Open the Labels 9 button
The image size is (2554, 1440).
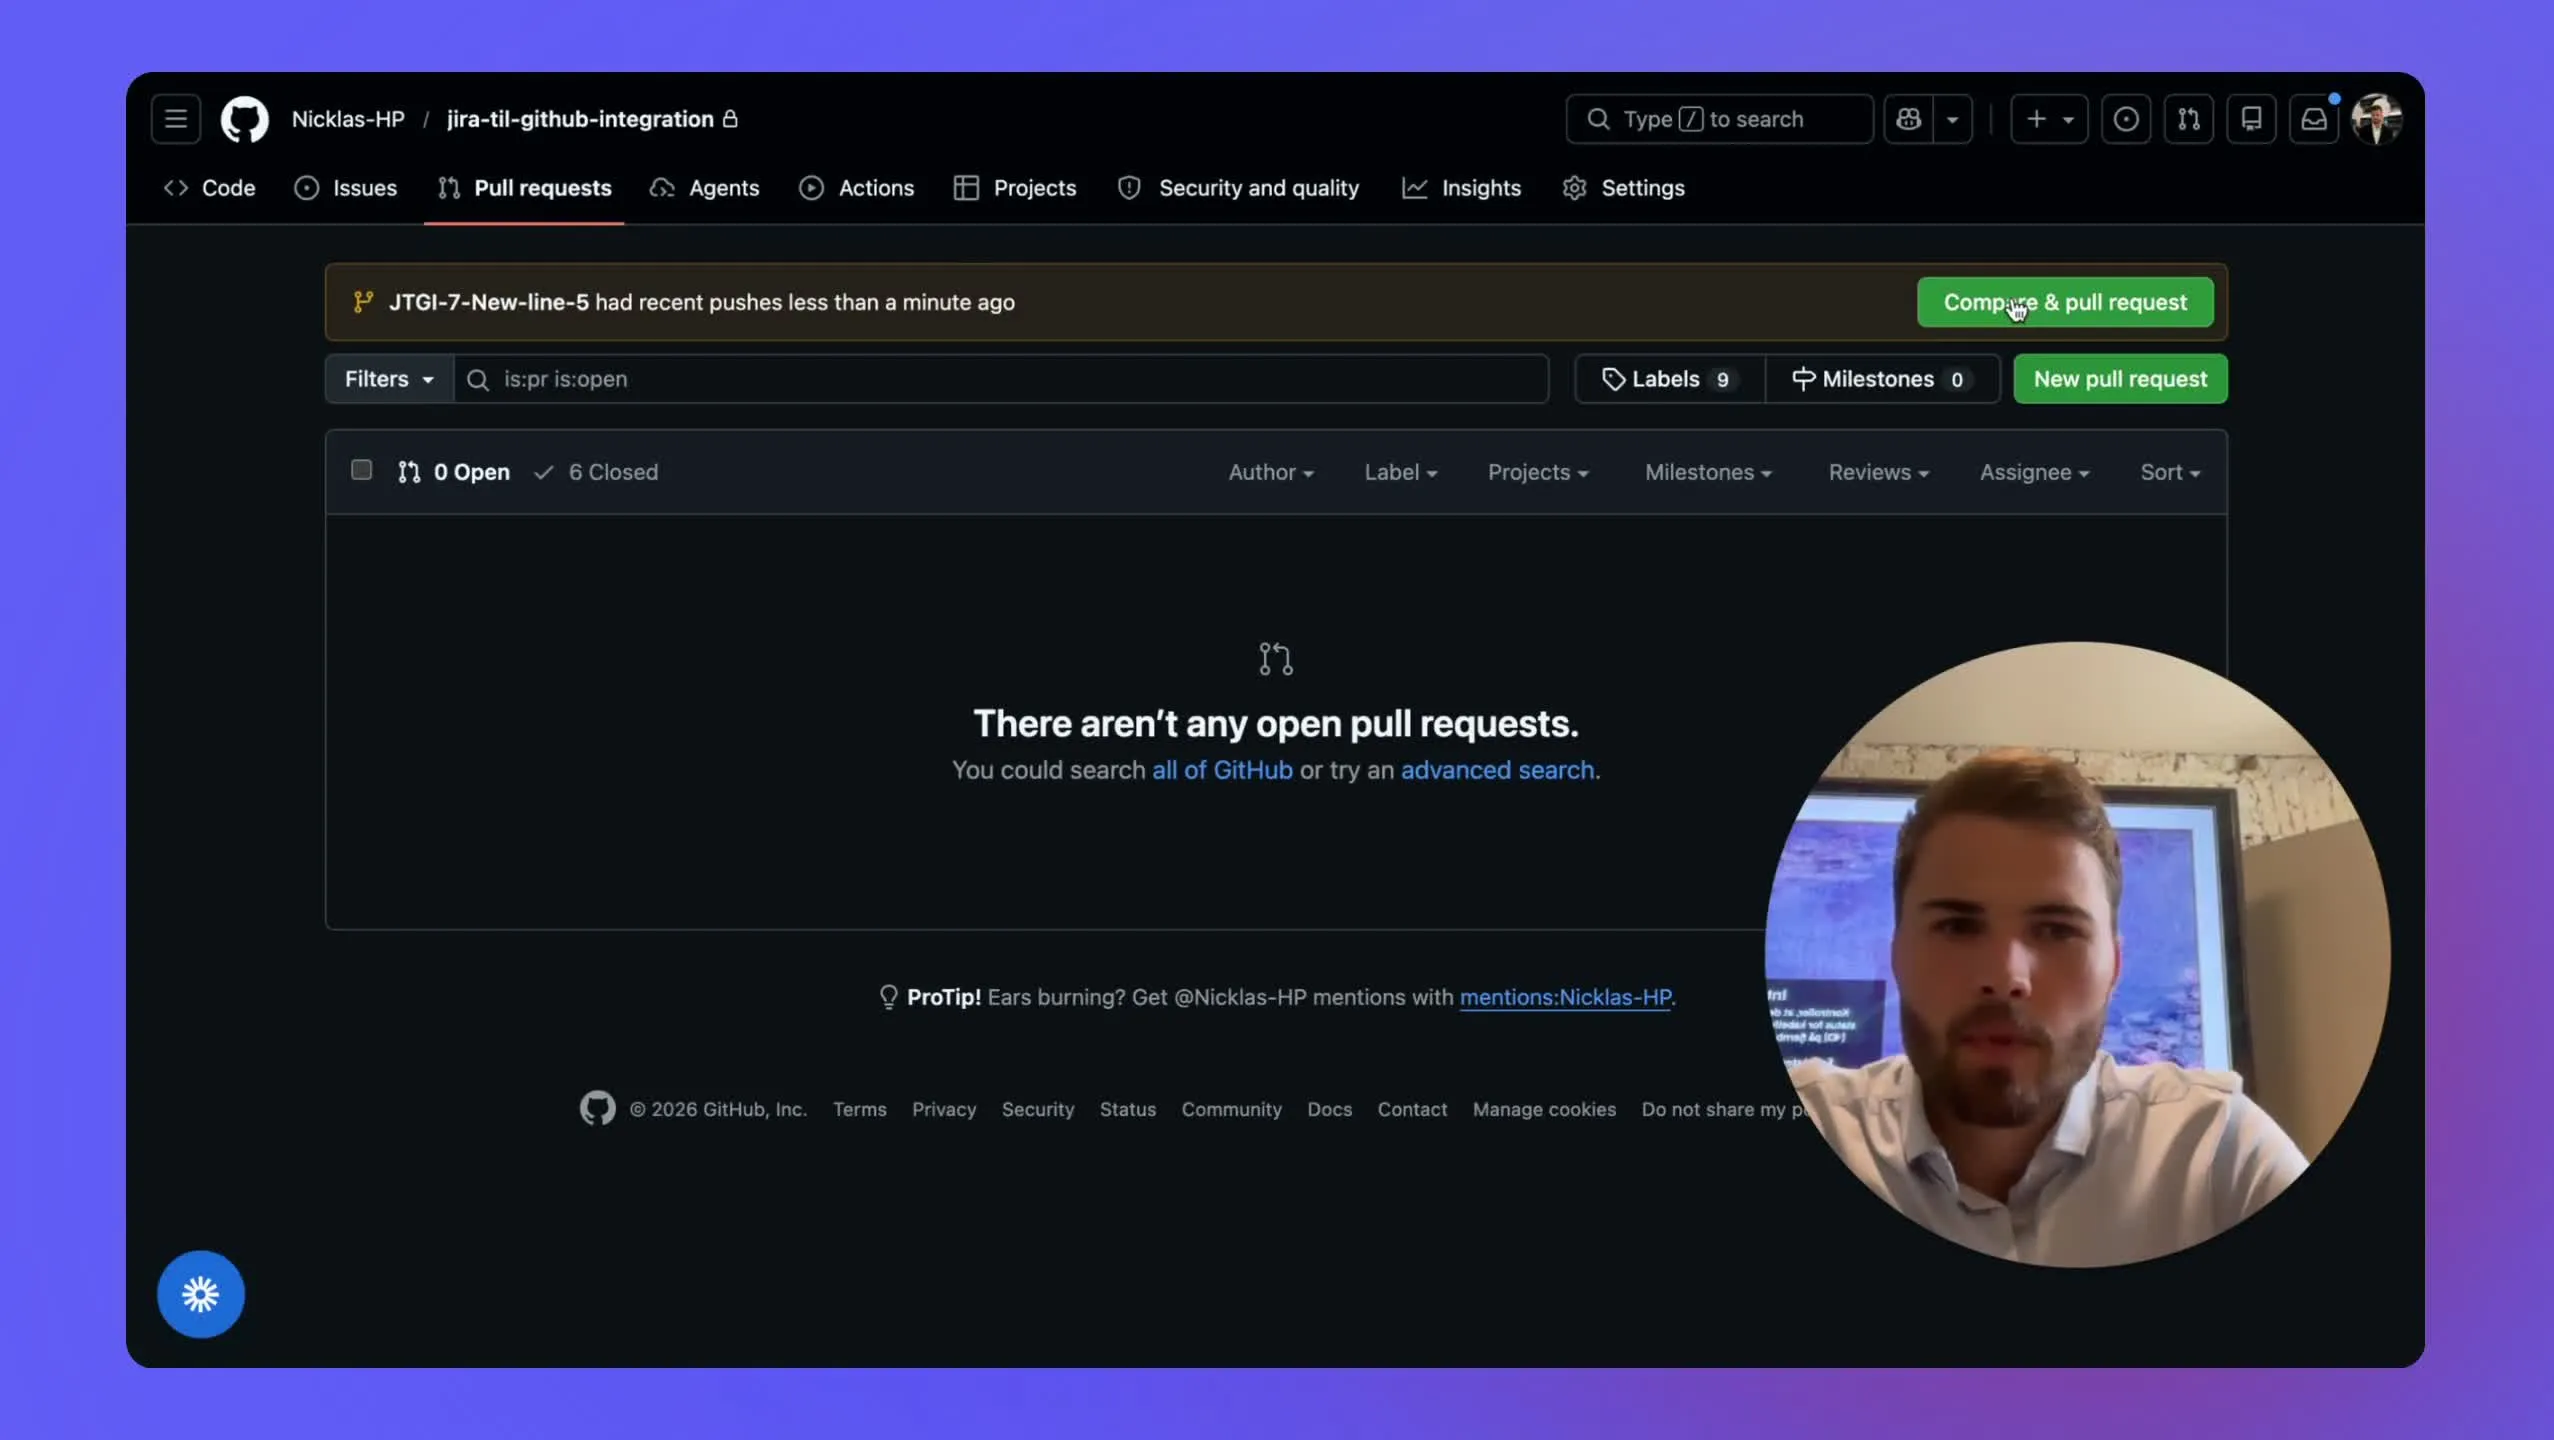pos(1669,379)
